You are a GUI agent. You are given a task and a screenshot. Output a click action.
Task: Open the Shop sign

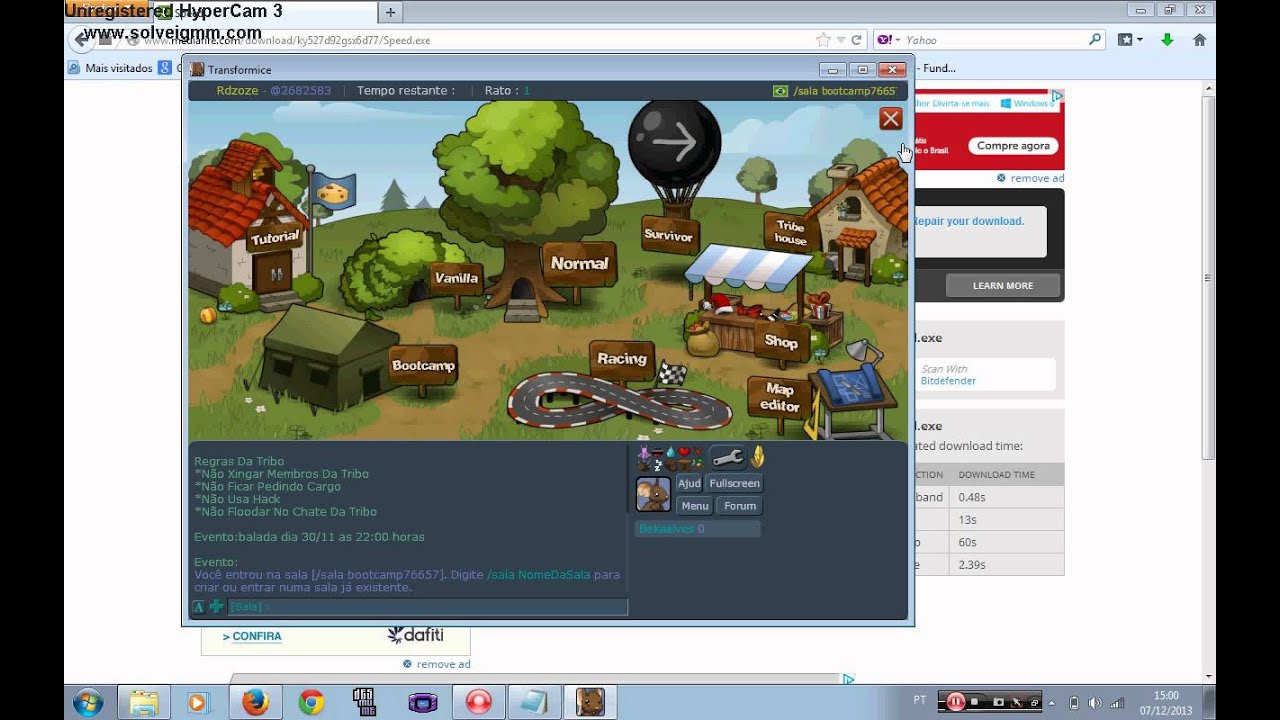coord(781,341)
